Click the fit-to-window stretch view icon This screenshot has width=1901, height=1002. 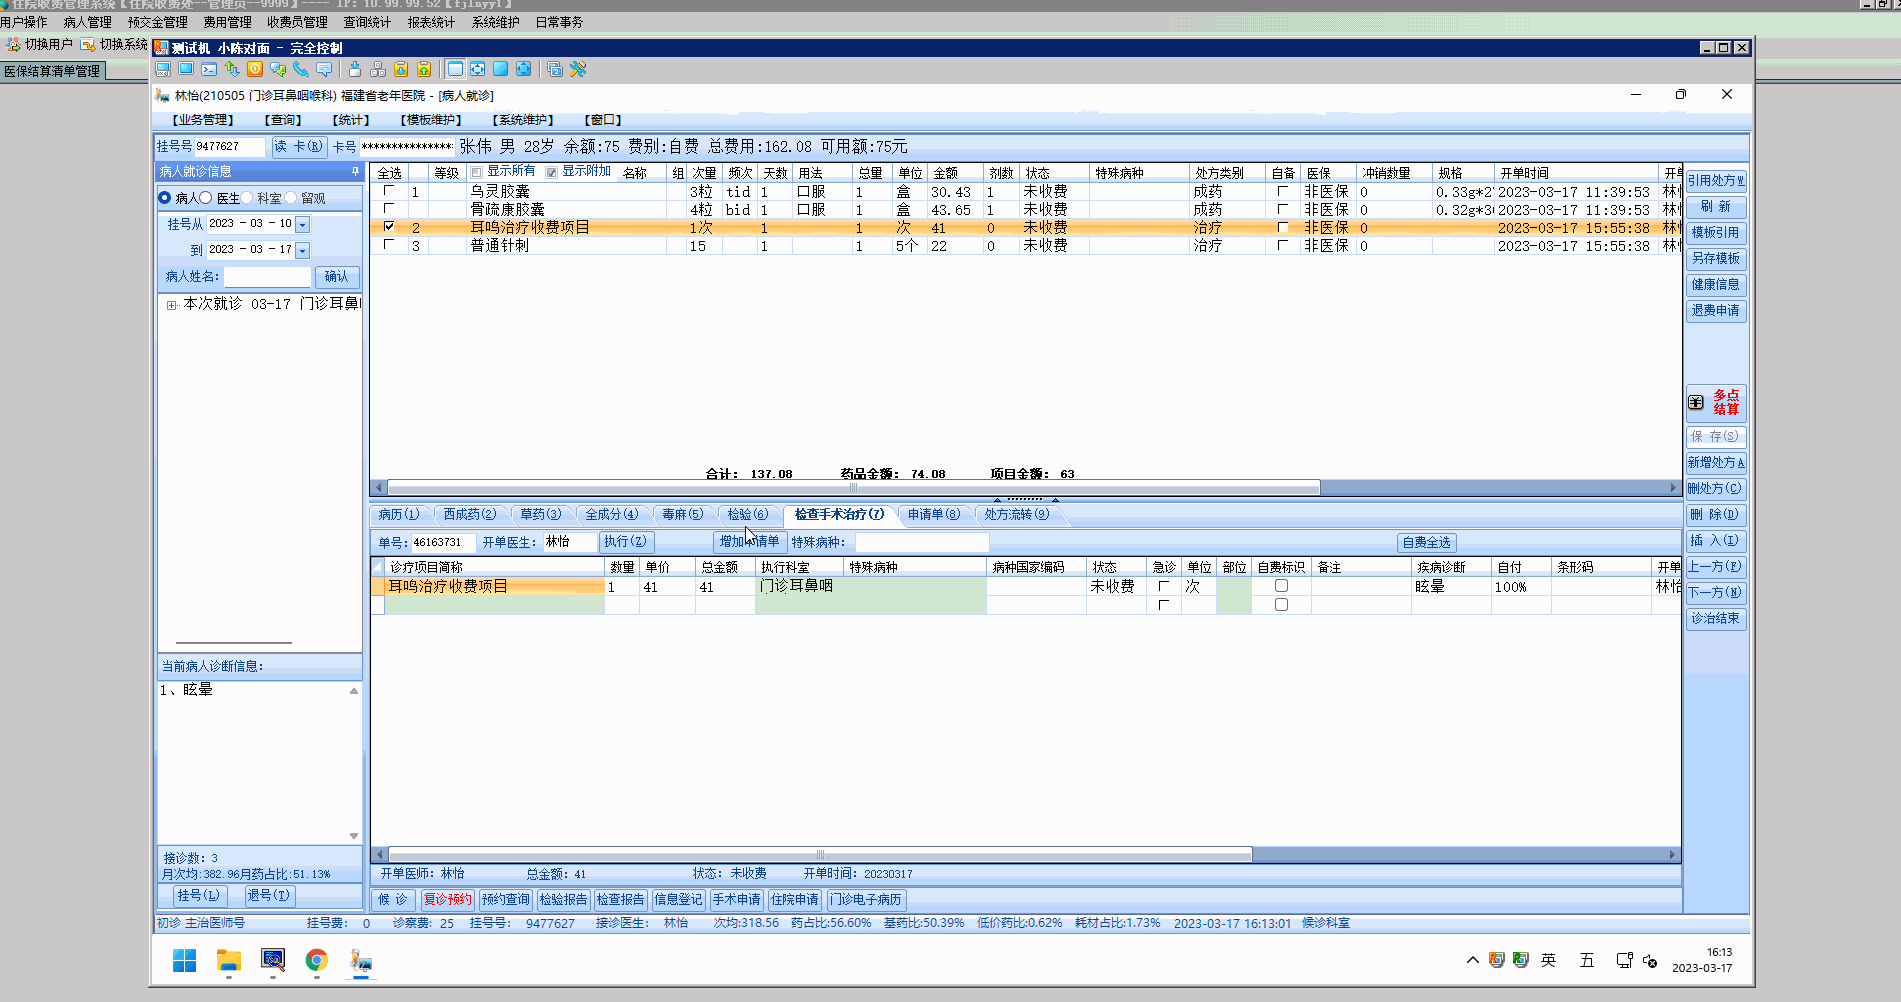478,69
